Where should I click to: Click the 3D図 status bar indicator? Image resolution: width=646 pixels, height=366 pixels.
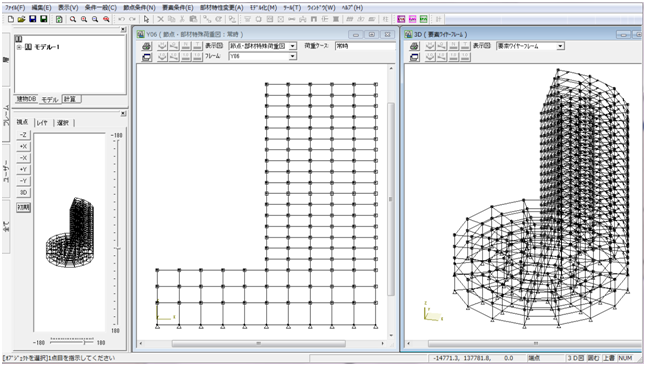[575, 358]
